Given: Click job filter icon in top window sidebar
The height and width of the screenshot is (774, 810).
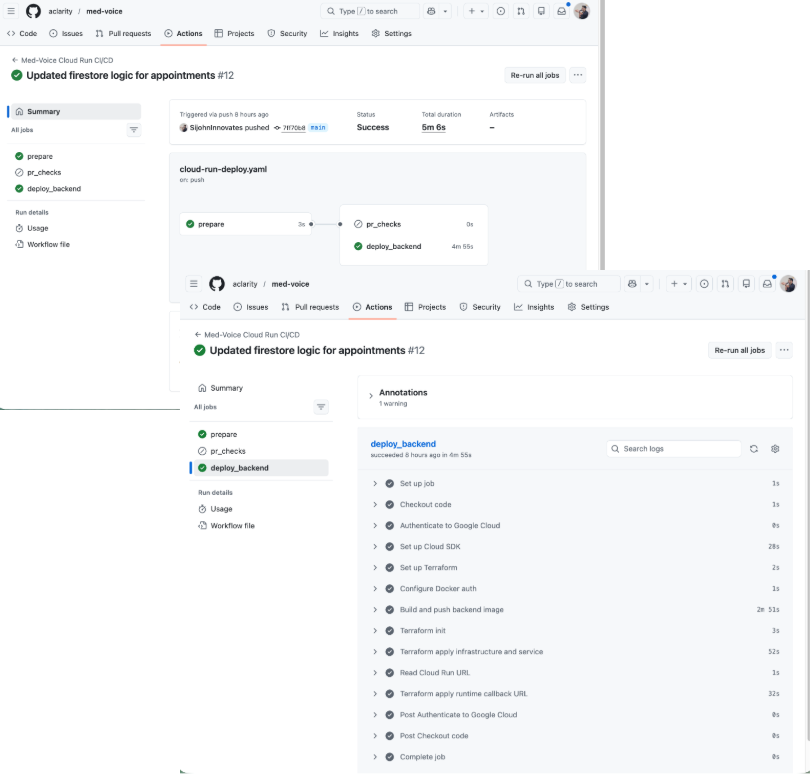Looking at the screenshot, I should pos(134,130).
